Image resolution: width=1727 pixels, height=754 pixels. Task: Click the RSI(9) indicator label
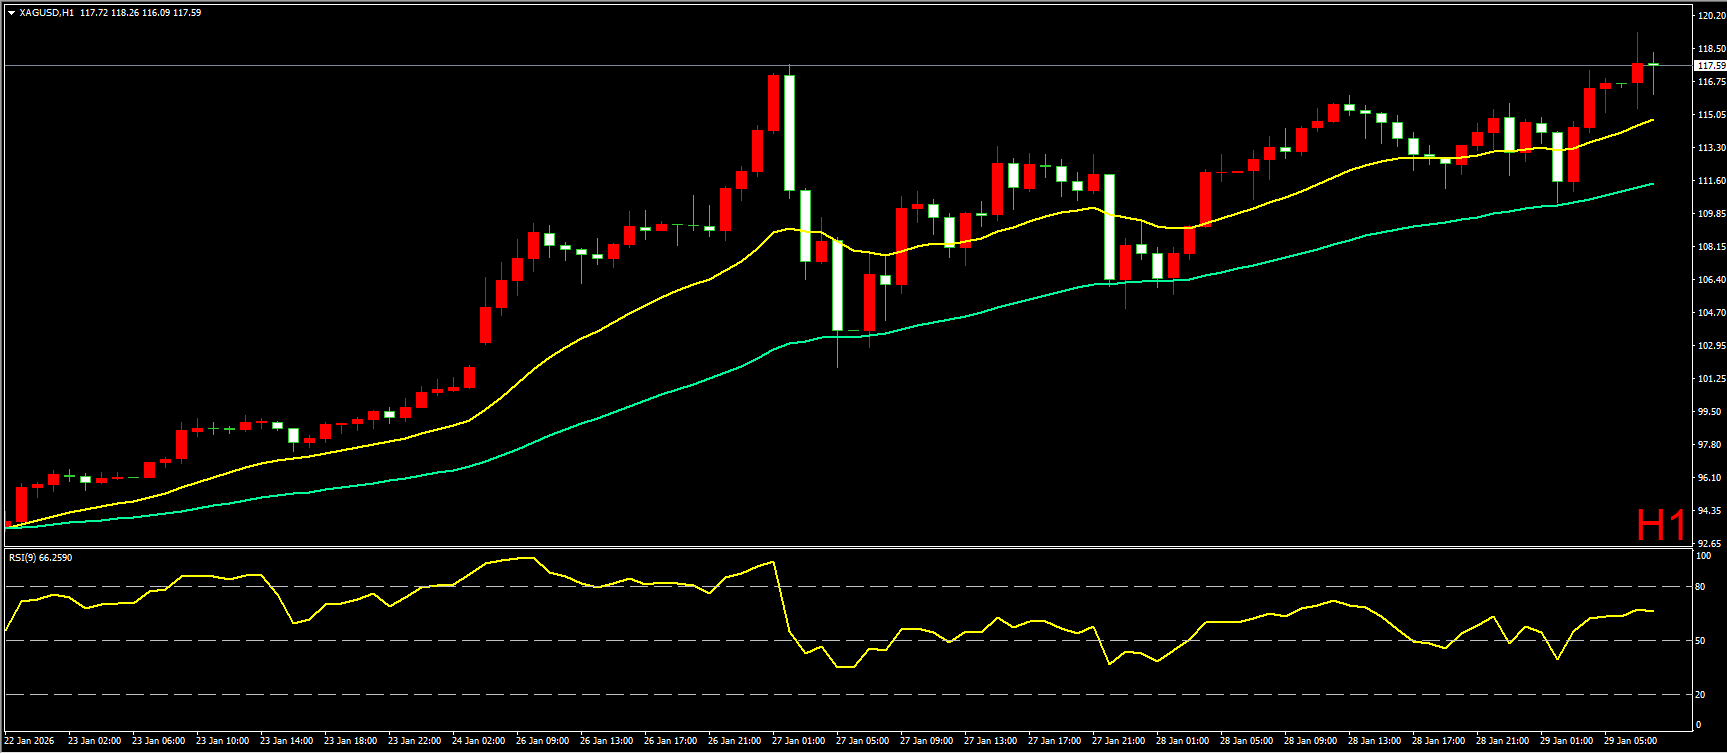[x=40, y=557]
